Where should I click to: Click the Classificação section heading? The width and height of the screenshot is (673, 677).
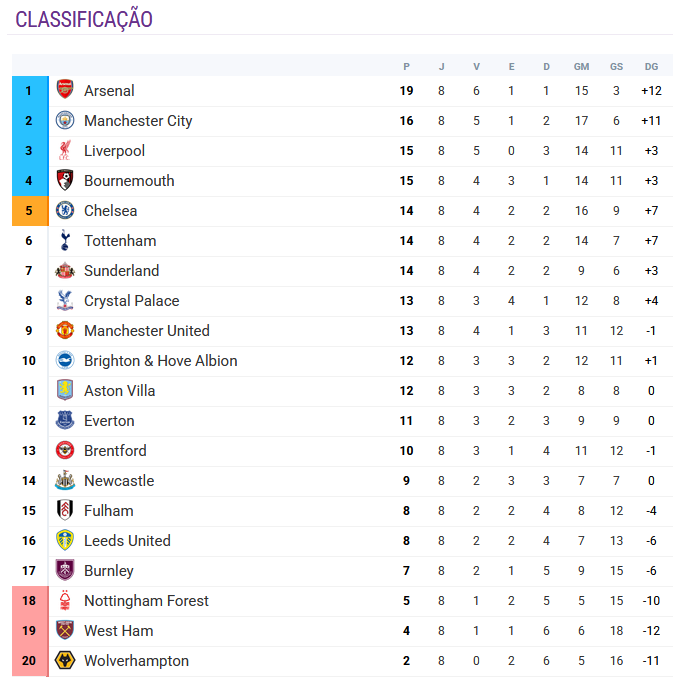(84, 19)
